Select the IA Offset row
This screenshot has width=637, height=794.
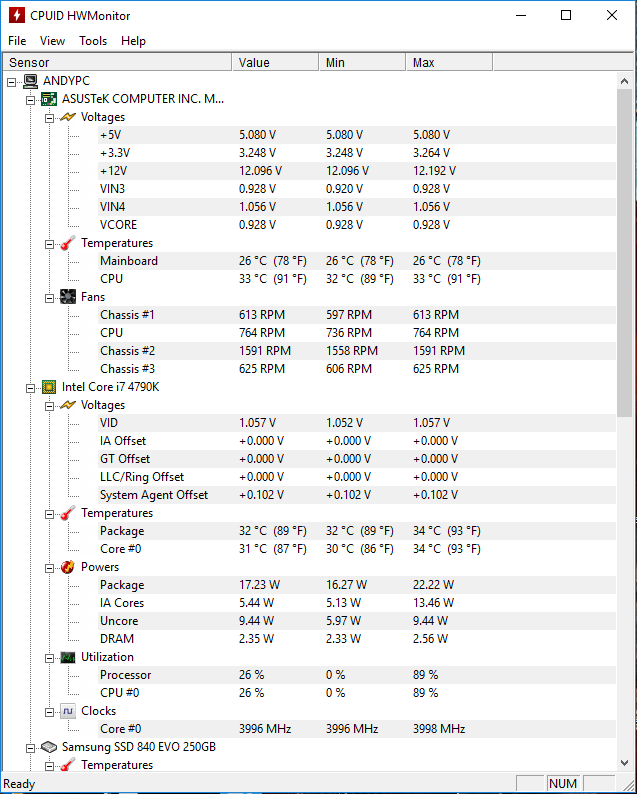357,441
